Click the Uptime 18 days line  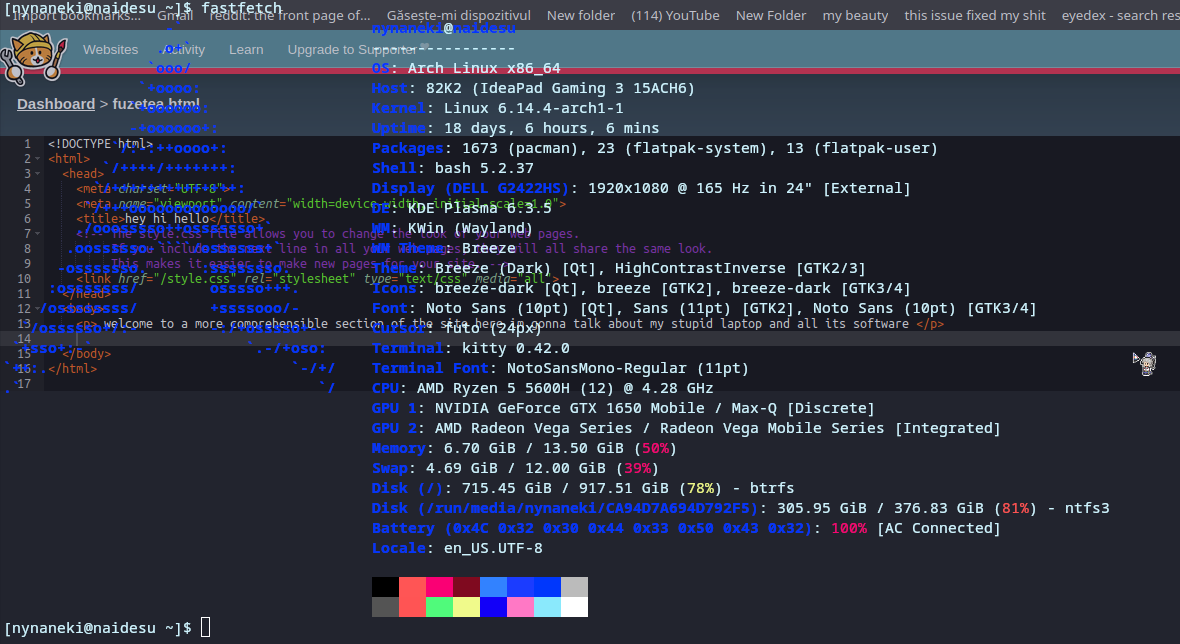point(515,128)
